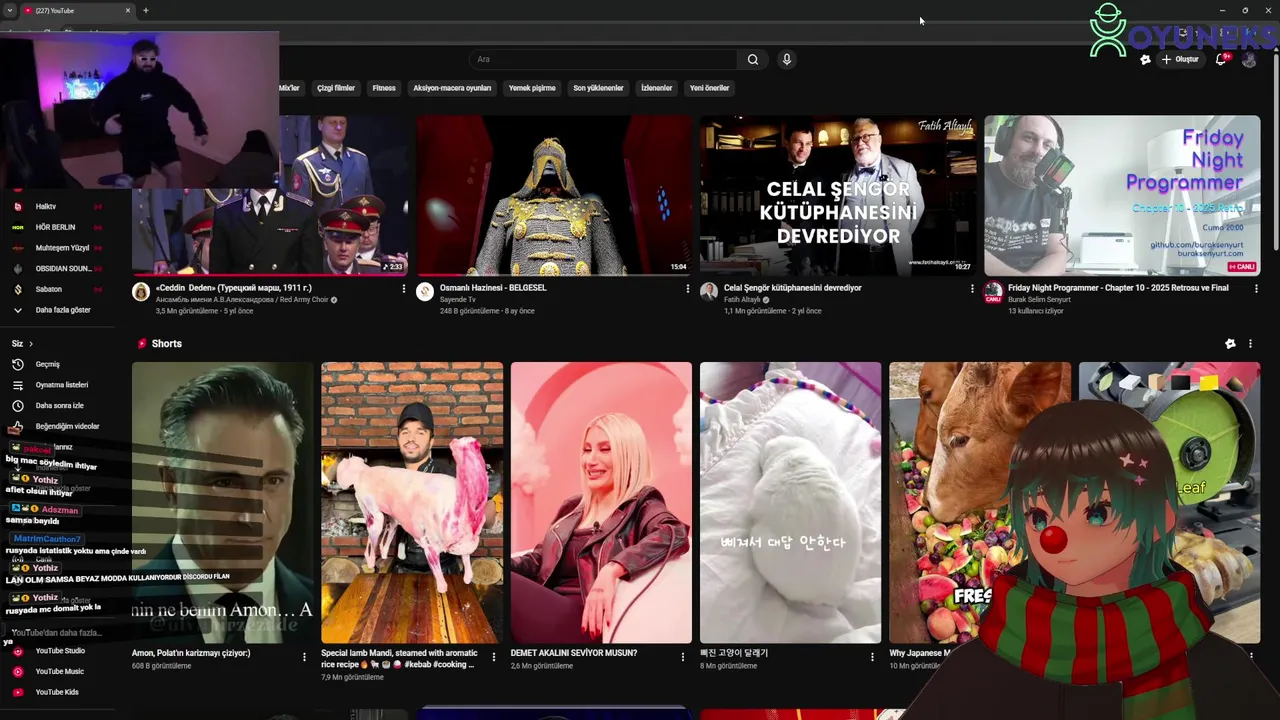This screenshot has width=1280, height=720.
Task: Click inside the Ara search field
Action: click(604, 59)
